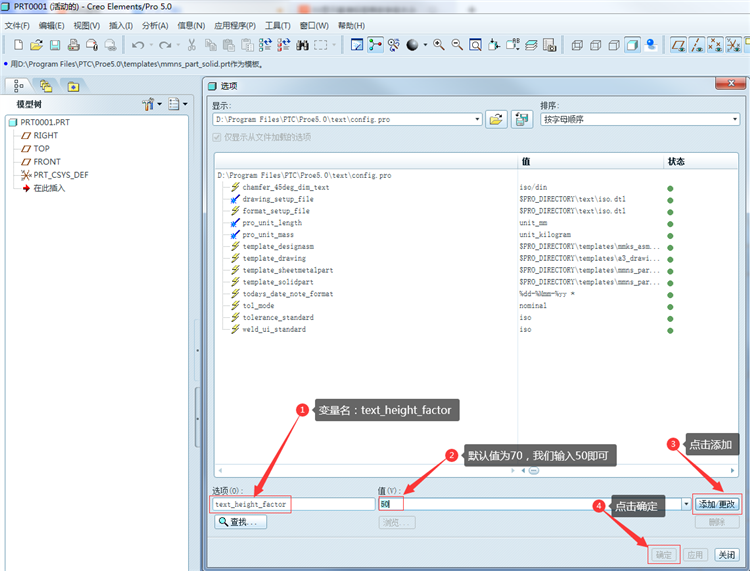Click the OK confirm button
This screenshot has height=571, width=750.
664,555
